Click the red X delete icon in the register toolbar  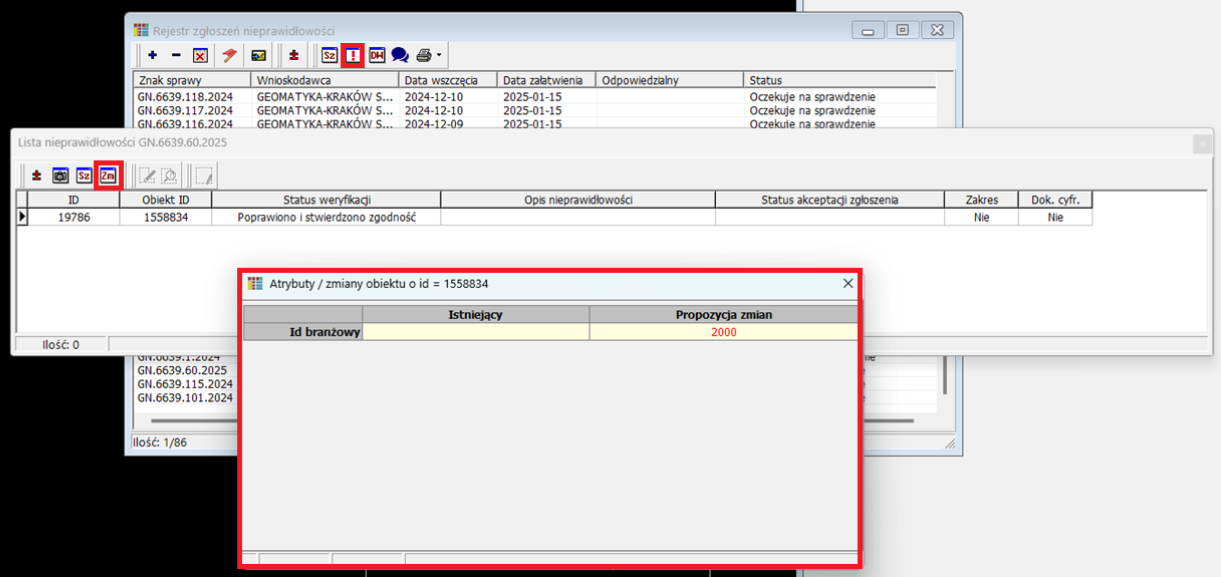(200, 56)
